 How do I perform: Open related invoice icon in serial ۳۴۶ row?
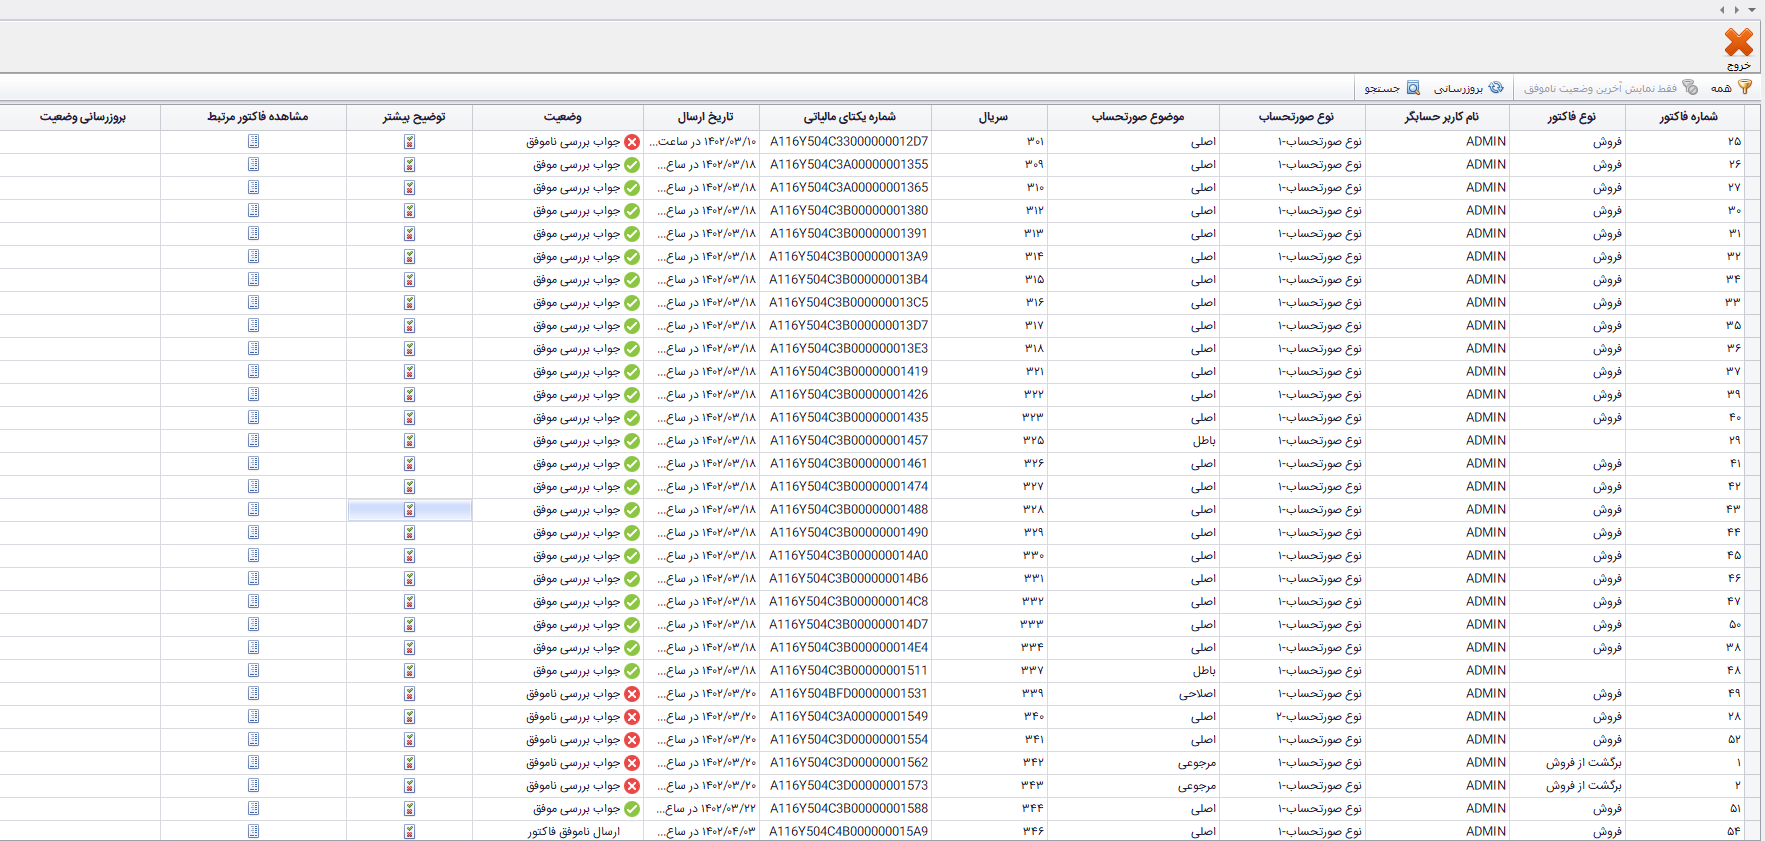click(253, 831)
